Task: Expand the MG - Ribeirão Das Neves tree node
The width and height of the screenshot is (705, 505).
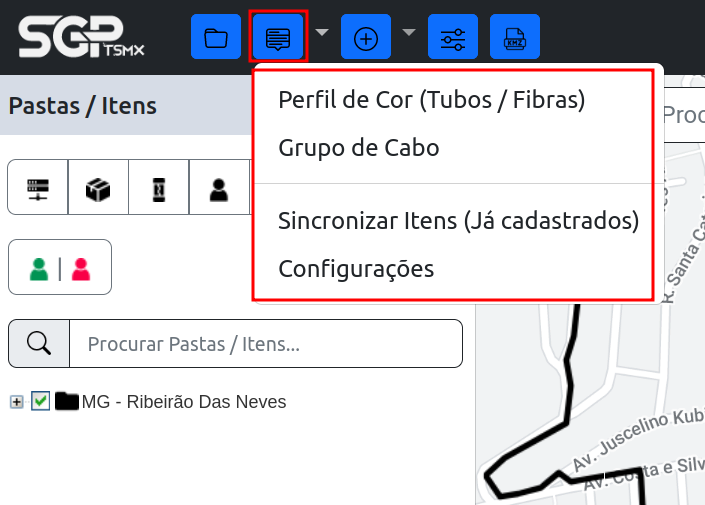Action: (x=16, y=402)
